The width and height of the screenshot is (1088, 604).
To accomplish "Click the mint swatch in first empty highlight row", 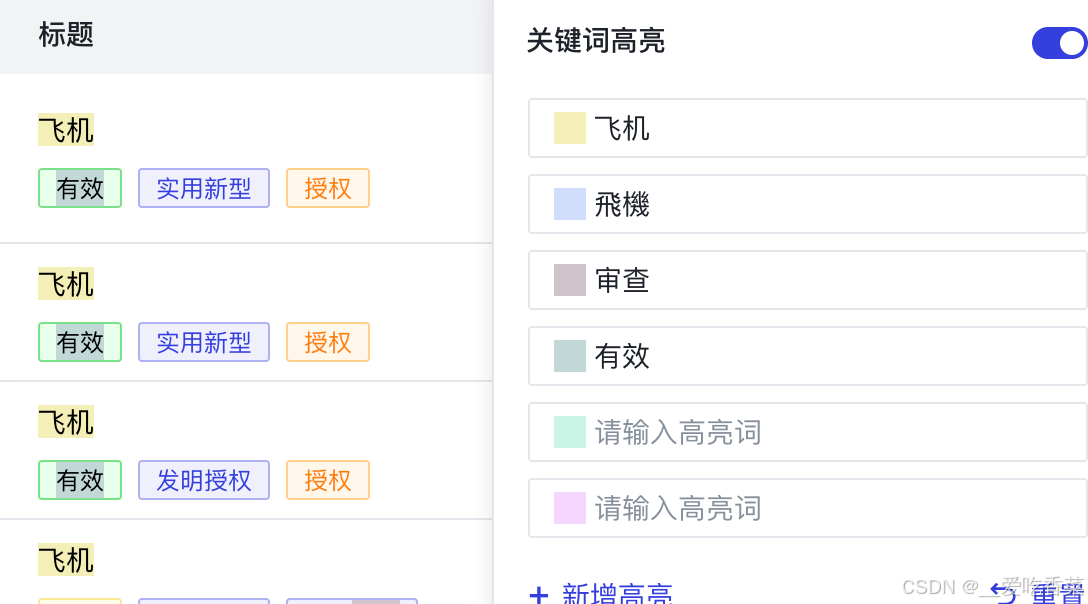I will pyautogui.click(x=570, y=432).
